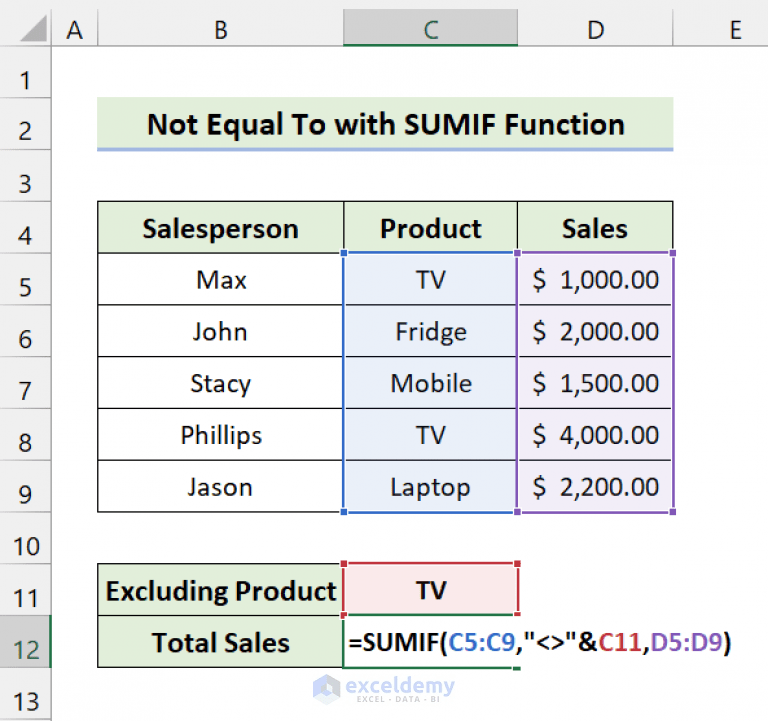Click the Product header cell
This screenshot has width=768, height=721.
point(431,228)
